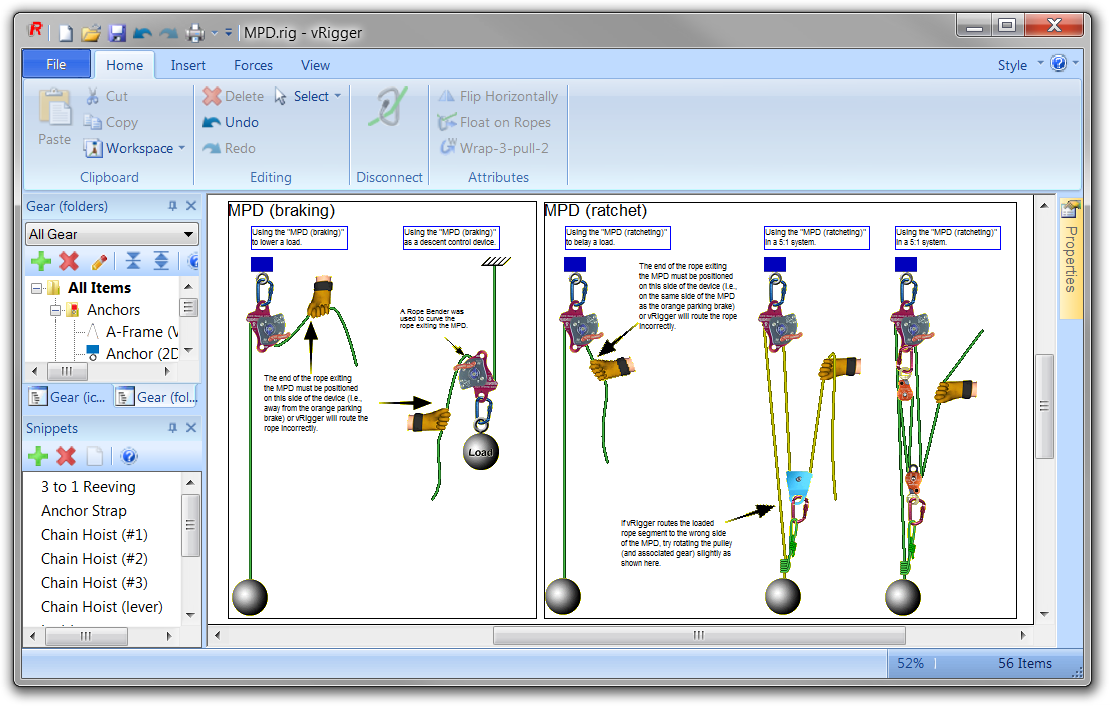Add gear with the green plus icon
Viewport: 1110px width, 706px height.
(x=40, y=262)
